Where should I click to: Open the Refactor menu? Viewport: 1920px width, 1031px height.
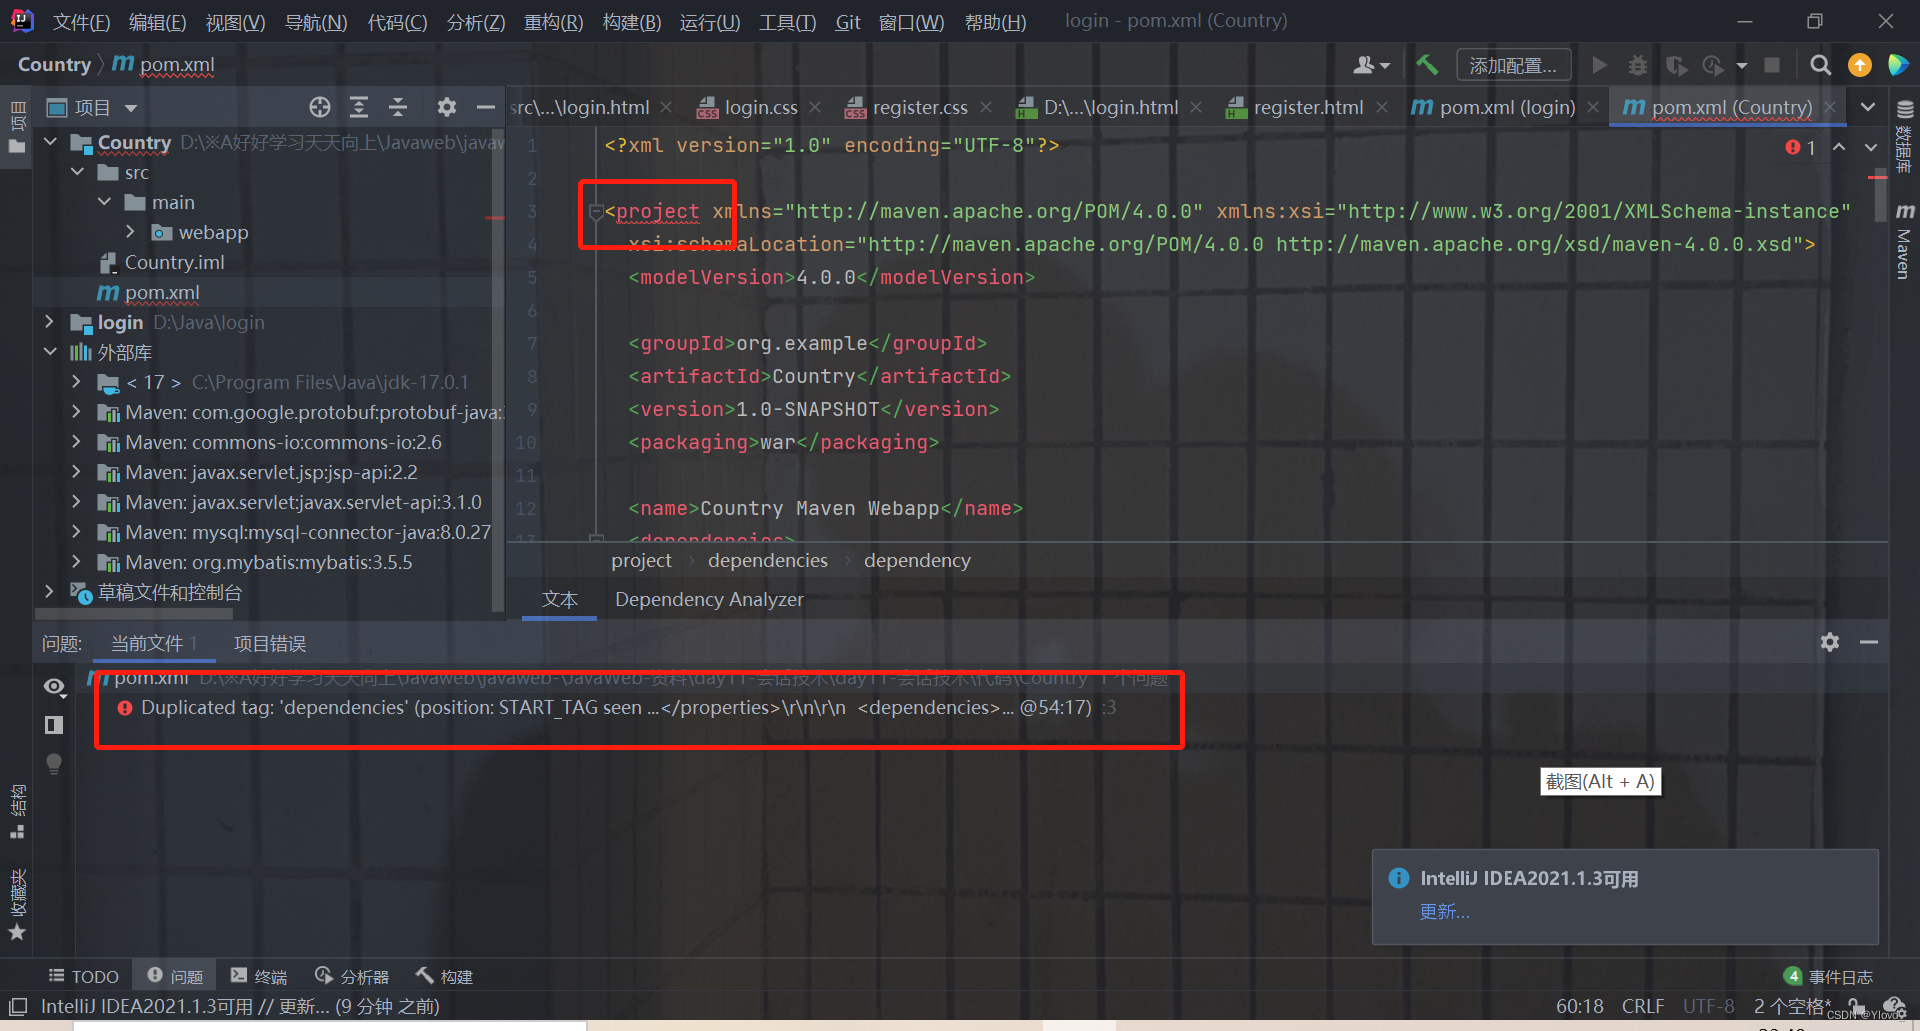click(553, 21)
